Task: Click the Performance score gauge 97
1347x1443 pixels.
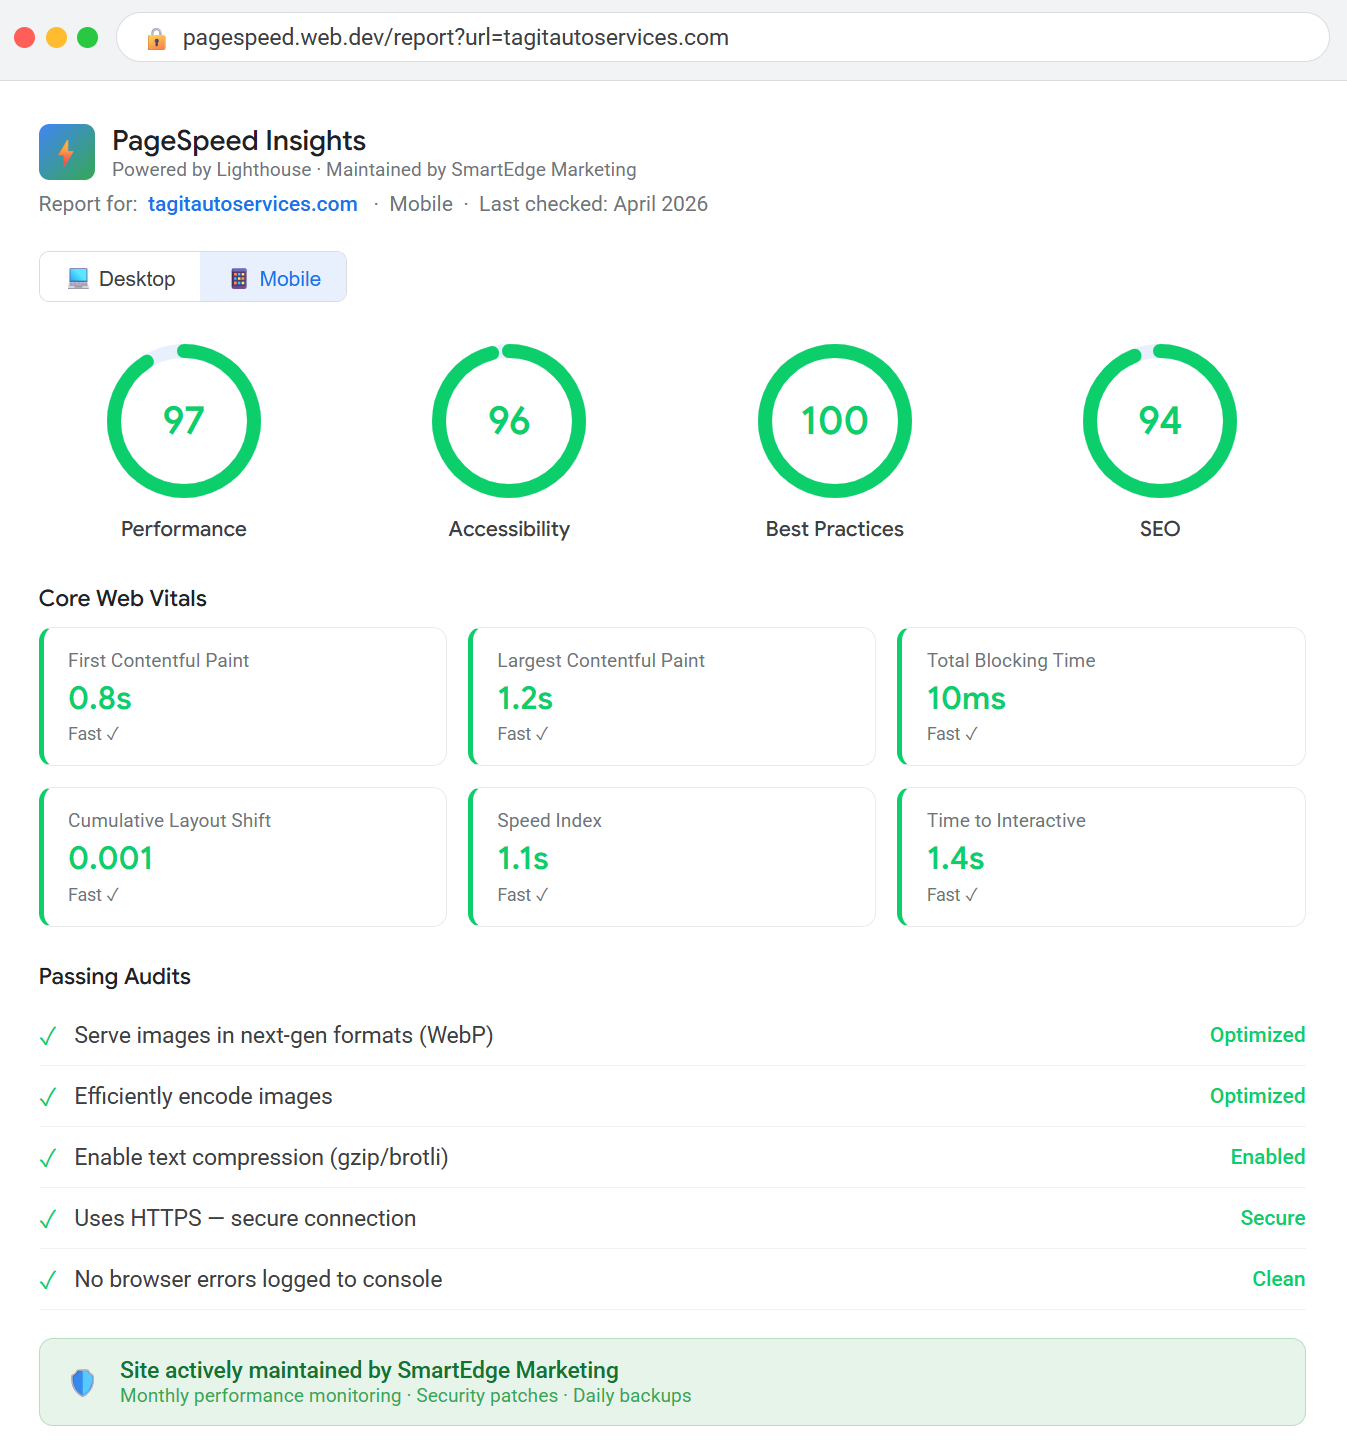Action: click(184, 421)
